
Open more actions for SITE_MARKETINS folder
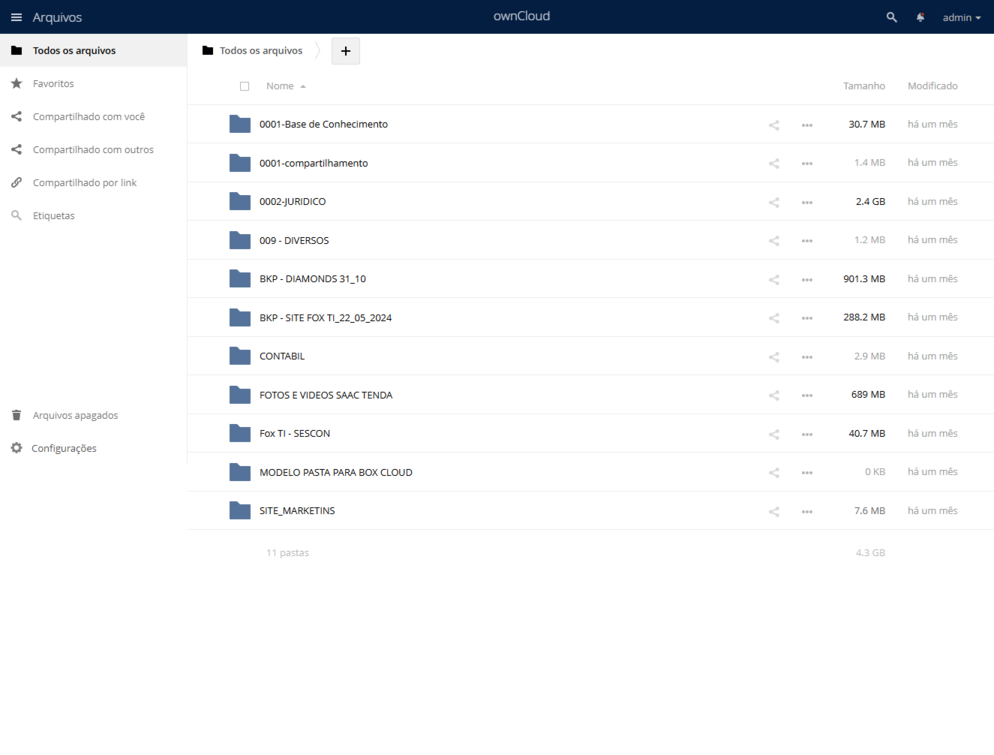(x=807, y=512)
